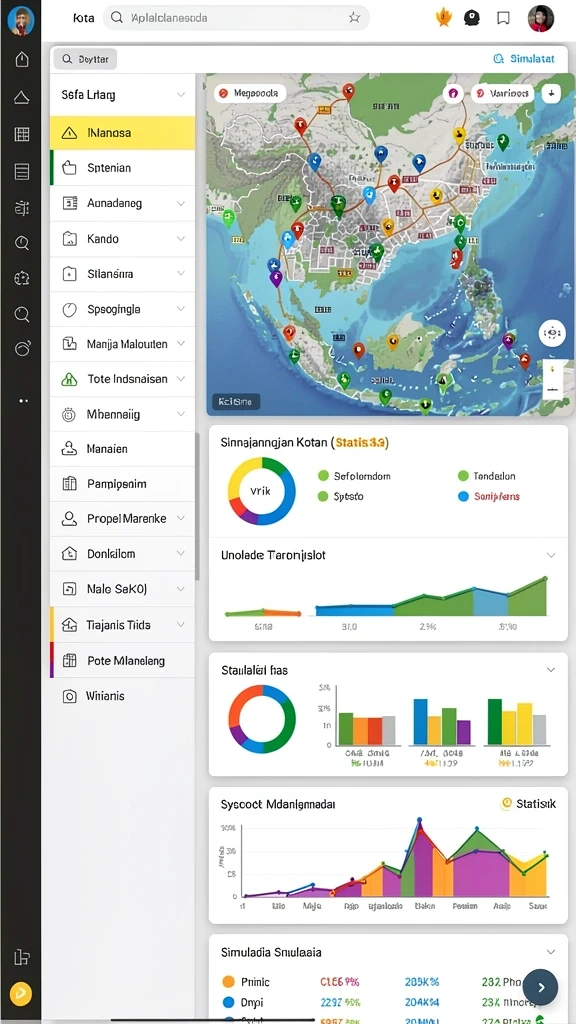
Task: Select the Sptenian sidebar item
Action: tap(122, 168)
